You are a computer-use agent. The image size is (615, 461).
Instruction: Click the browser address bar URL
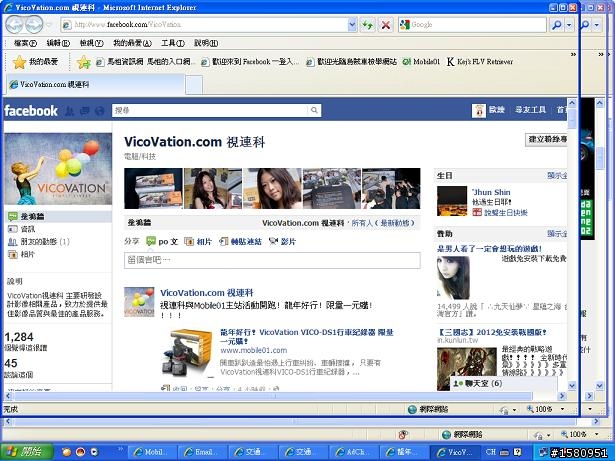[x=204, y=25]
